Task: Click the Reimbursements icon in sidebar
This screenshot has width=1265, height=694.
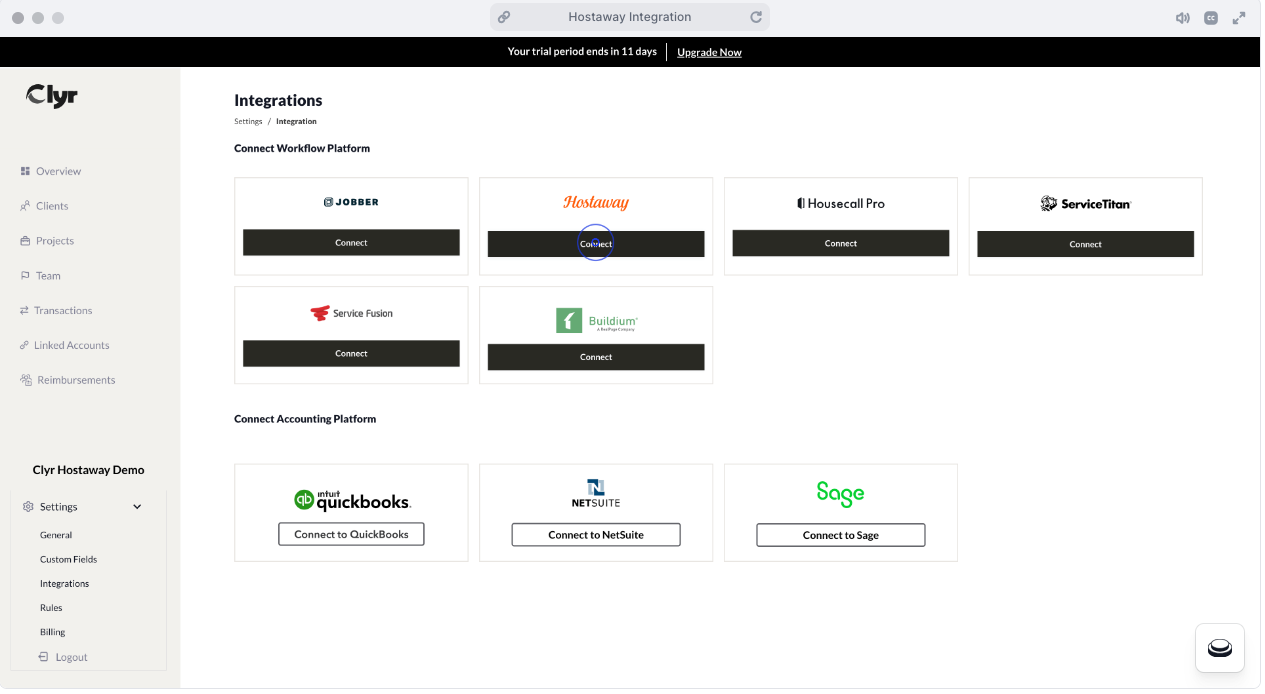Action: (x=26, y=380)
